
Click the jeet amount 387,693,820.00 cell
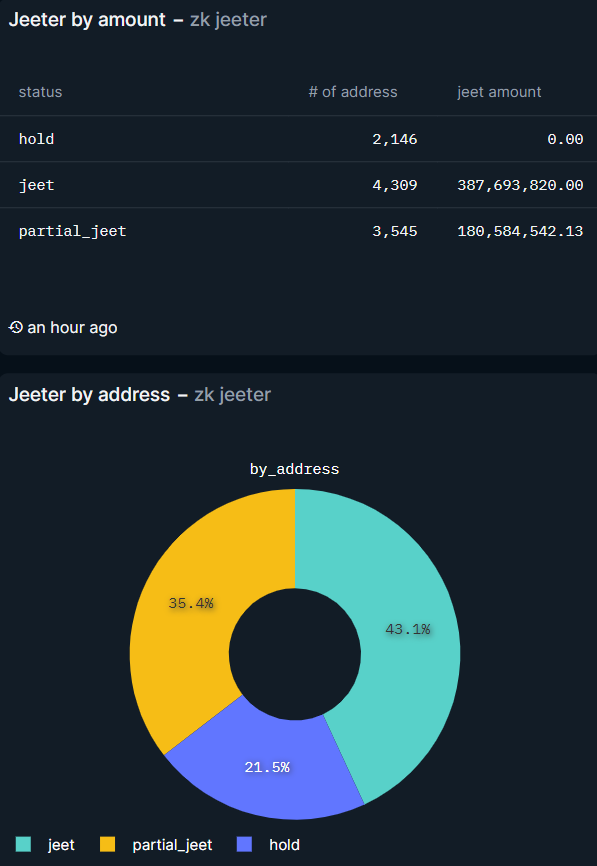click(x=520, y=185)
